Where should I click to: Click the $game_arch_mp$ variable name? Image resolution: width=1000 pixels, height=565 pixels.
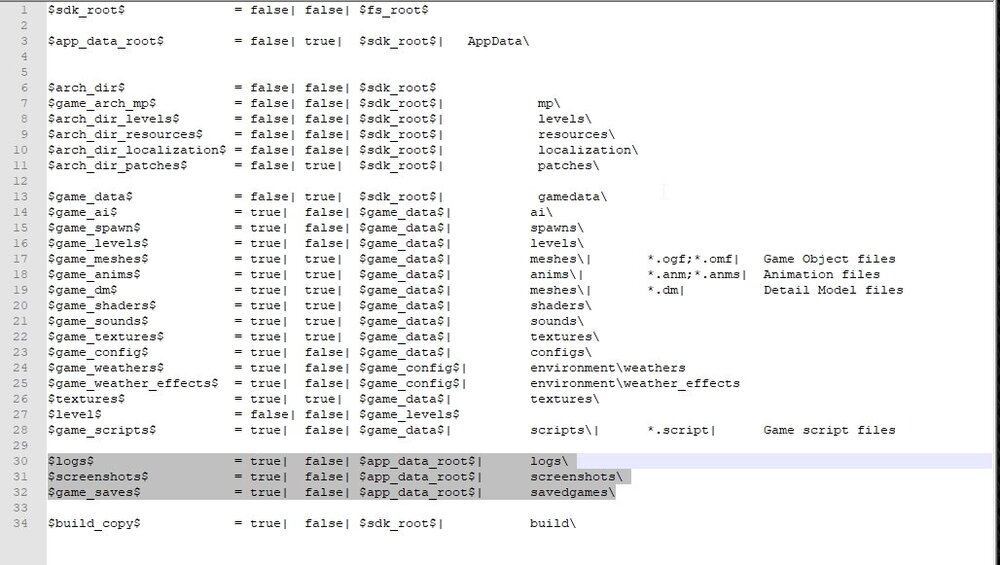coord(101,103)
